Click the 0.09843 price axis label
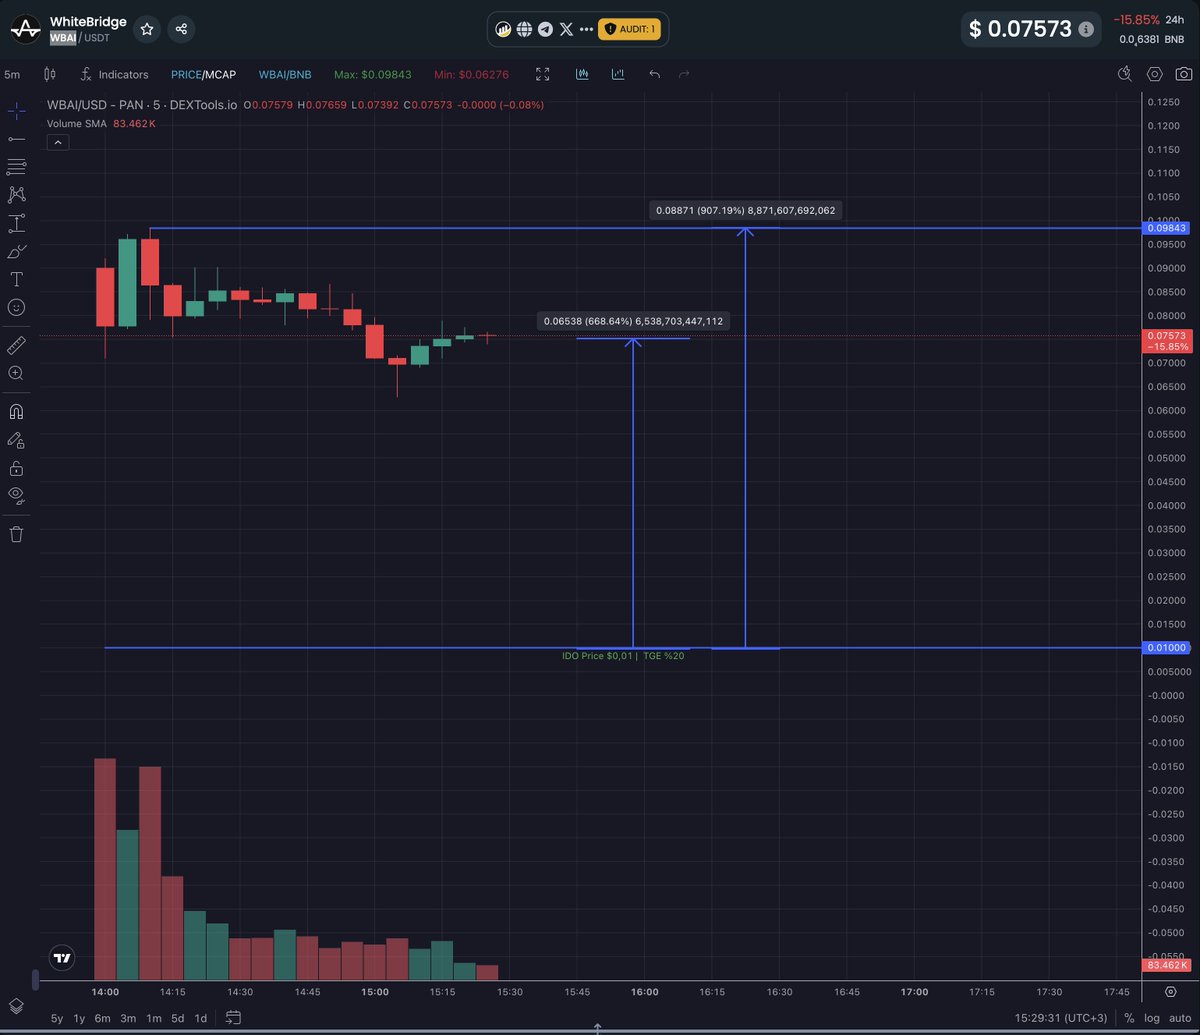This screenshot has height=1035, width=1200. point(1165,228)
